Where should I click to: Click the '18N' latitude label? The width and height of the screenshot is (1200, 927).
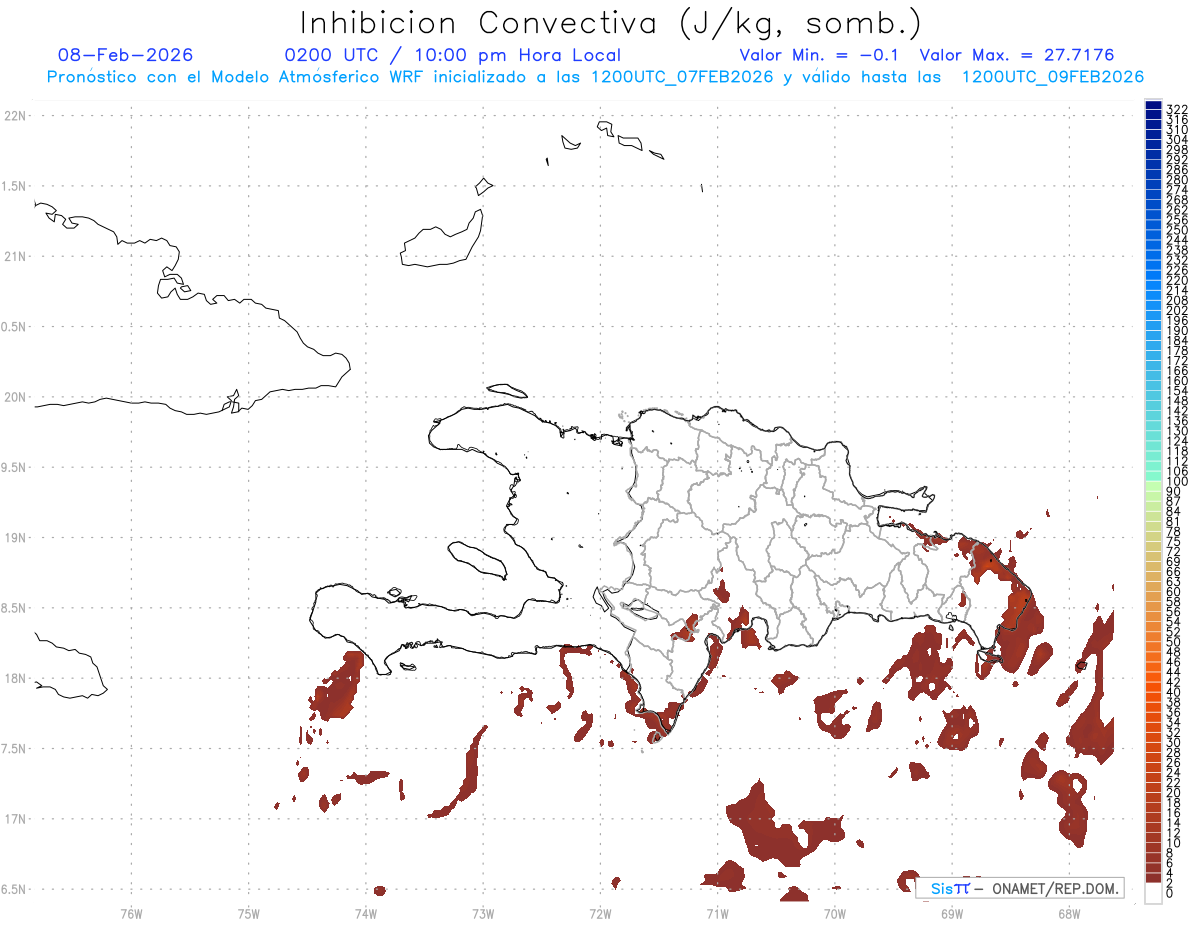click(x=16, y=678)
